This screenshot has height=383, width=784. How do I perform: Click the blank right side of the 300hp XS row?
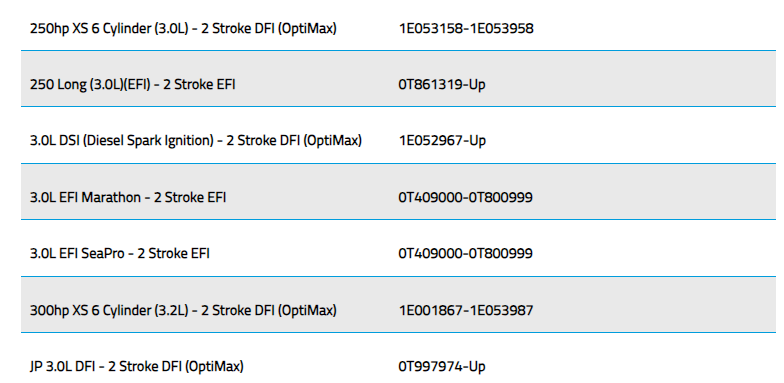[x=654, y=304]
